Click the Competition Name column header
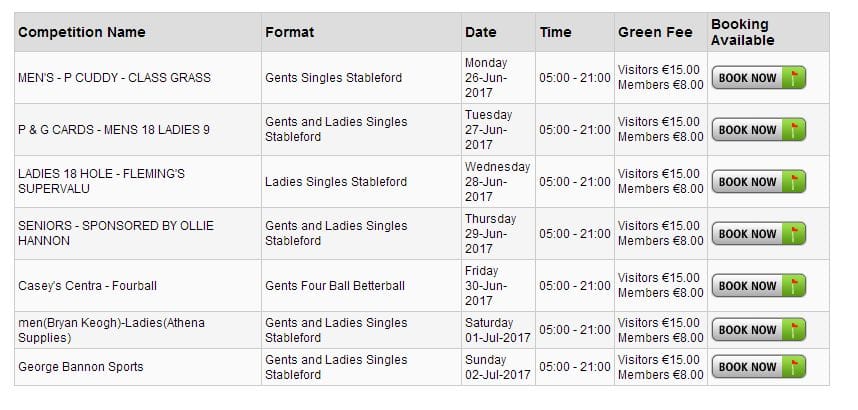858x410 pixels. tap(82, 32)
